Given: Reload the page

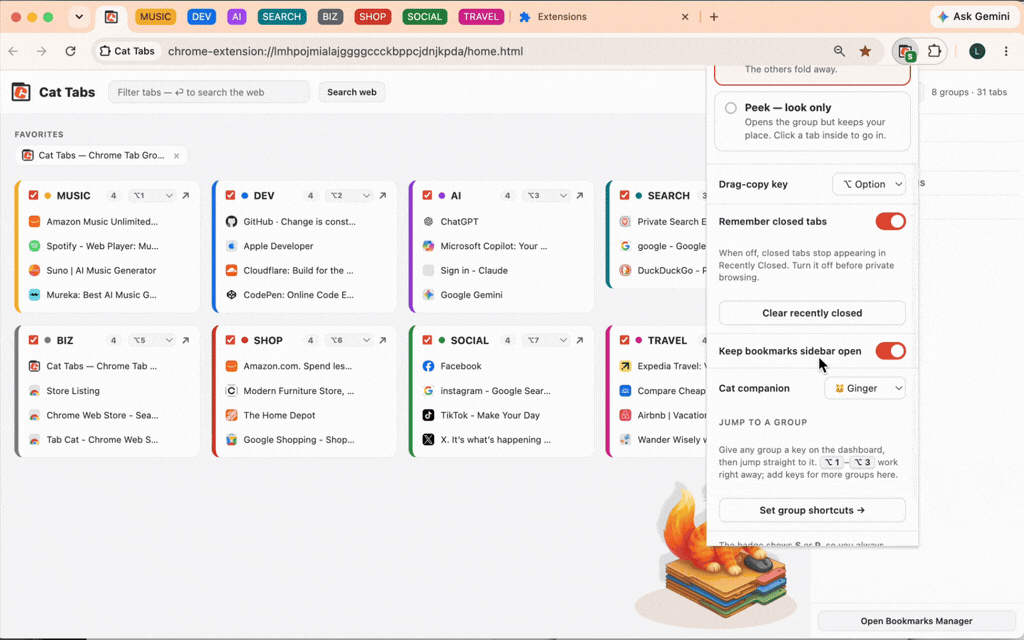Looking at the screenshot, I should [71, 51].
